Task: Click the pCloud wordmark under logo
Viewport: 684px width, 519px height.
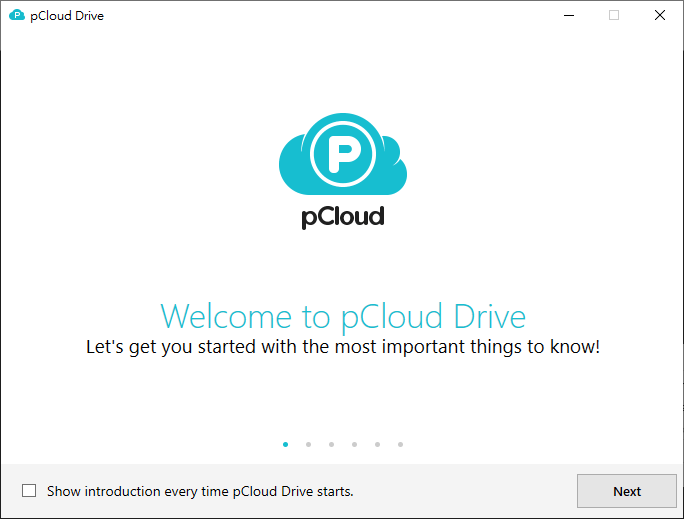Action: click(343, 217)
